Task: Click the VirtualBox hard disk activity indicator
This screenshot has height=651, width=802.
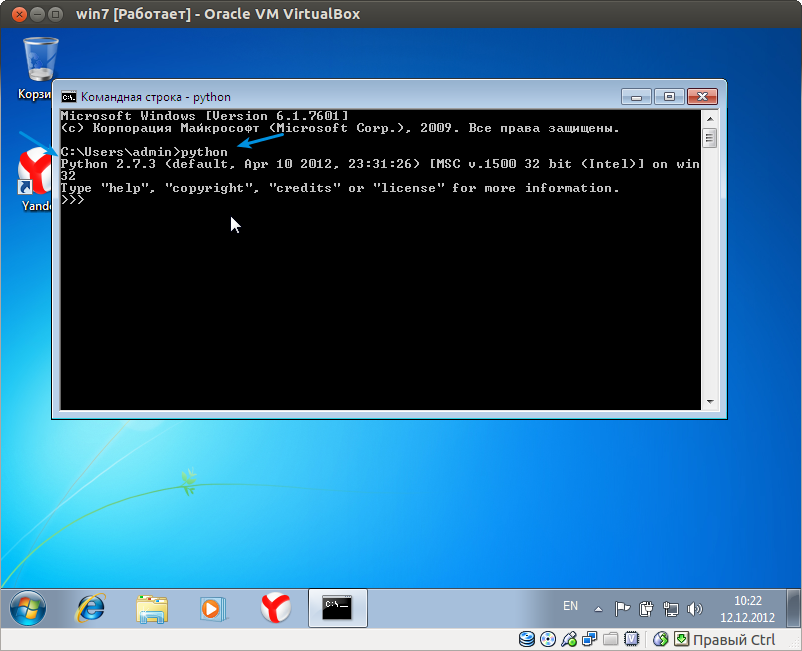Action: pos(527,639)
